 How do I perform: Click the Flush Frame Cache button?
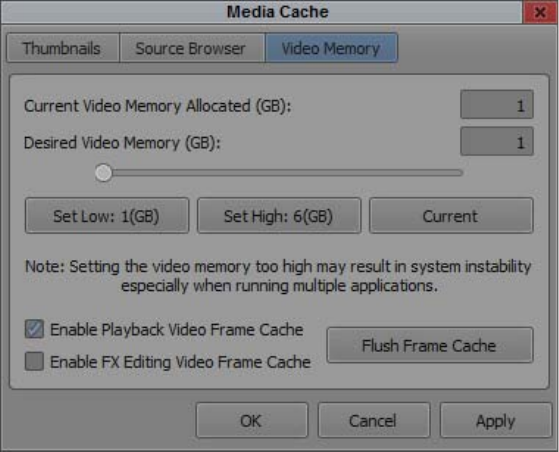430,345
